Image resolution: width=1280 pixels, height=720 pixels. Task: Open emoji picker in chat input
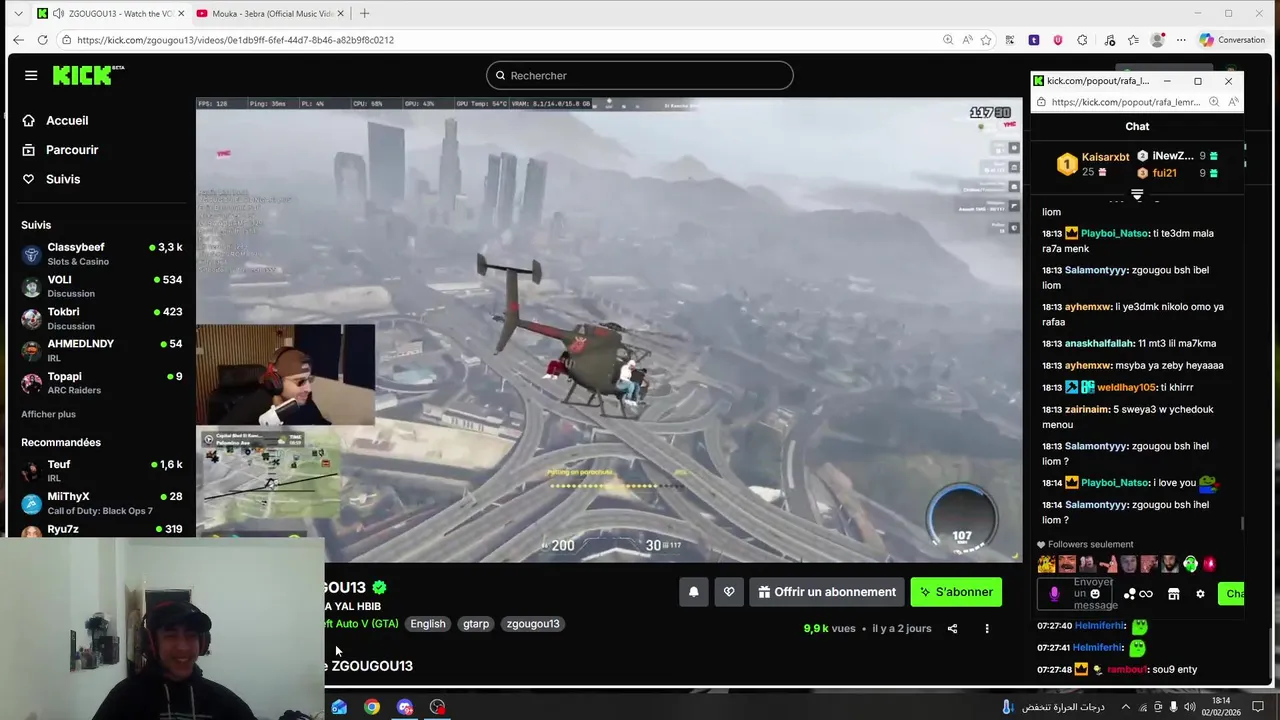(x=1095, y=593)
